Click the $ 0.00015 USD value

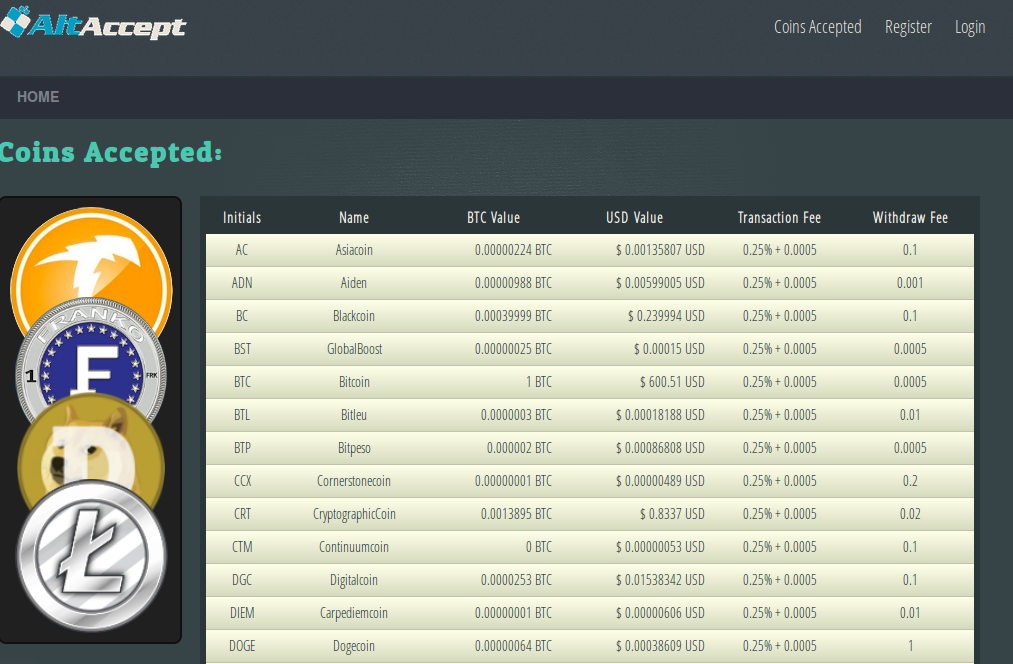pos(669,349)
